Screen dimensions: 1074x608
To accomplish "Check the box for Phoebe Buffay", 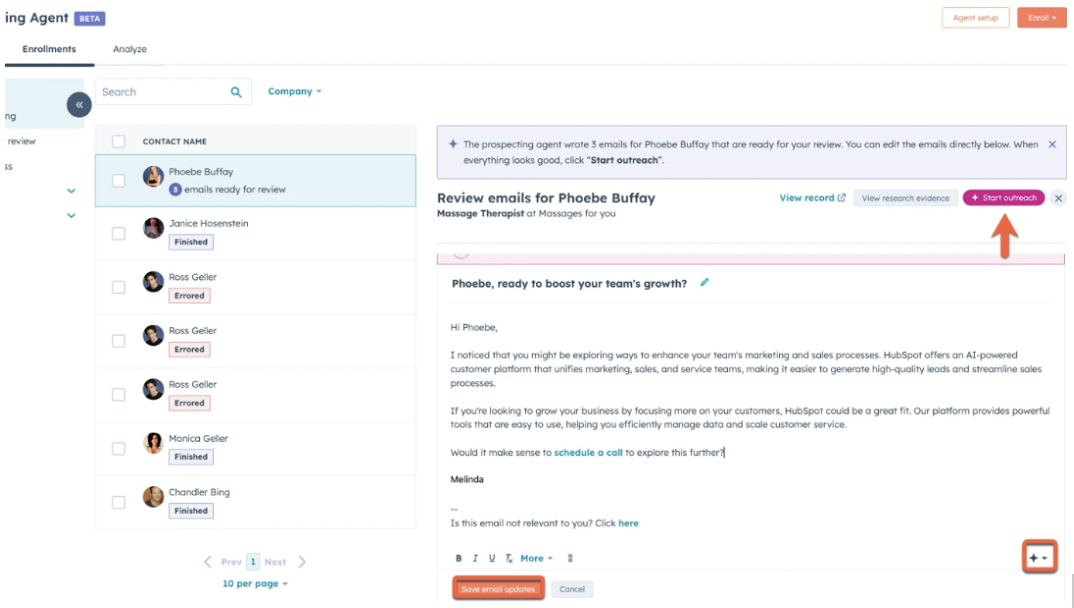I will [x=118, y=181].
